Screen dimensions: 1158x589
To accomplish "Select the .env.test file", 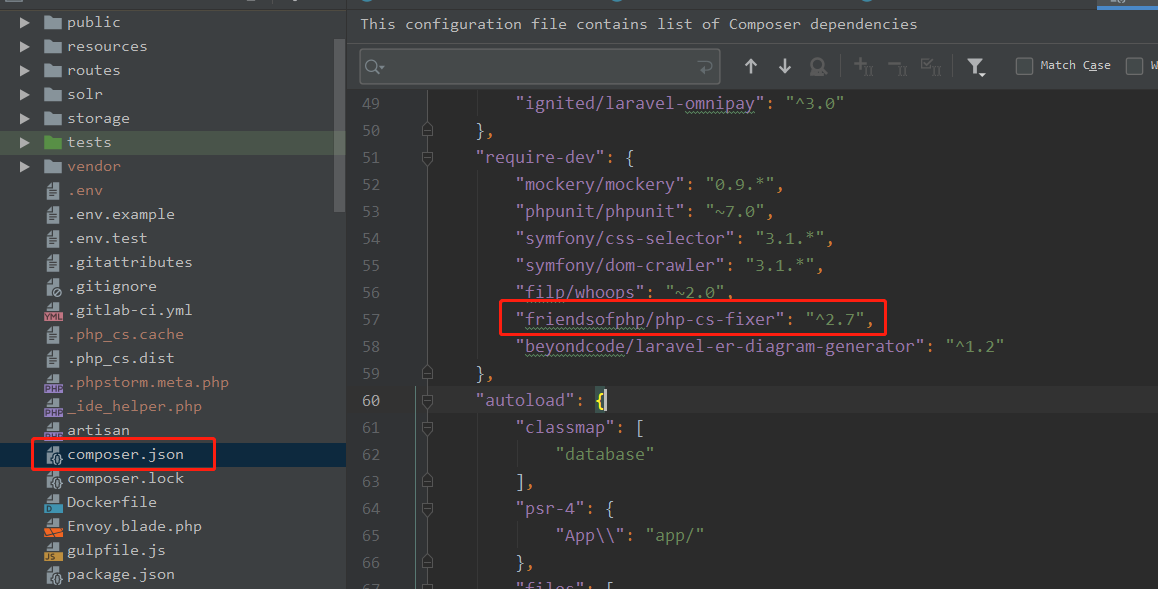I will click(x=107, y=238).
